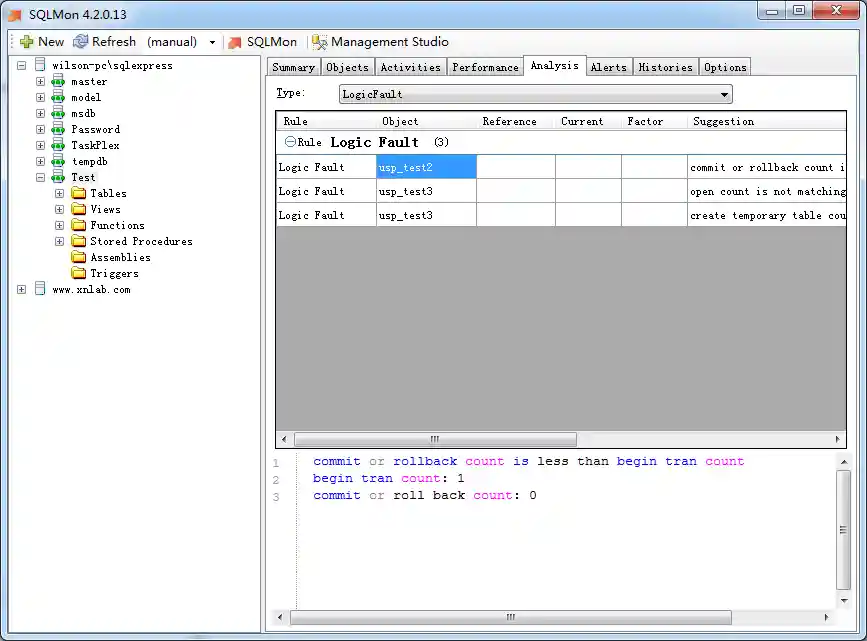Click the Triggers folder icon
Viewport: 867px width, 641px height.
[x=79, y=273]
